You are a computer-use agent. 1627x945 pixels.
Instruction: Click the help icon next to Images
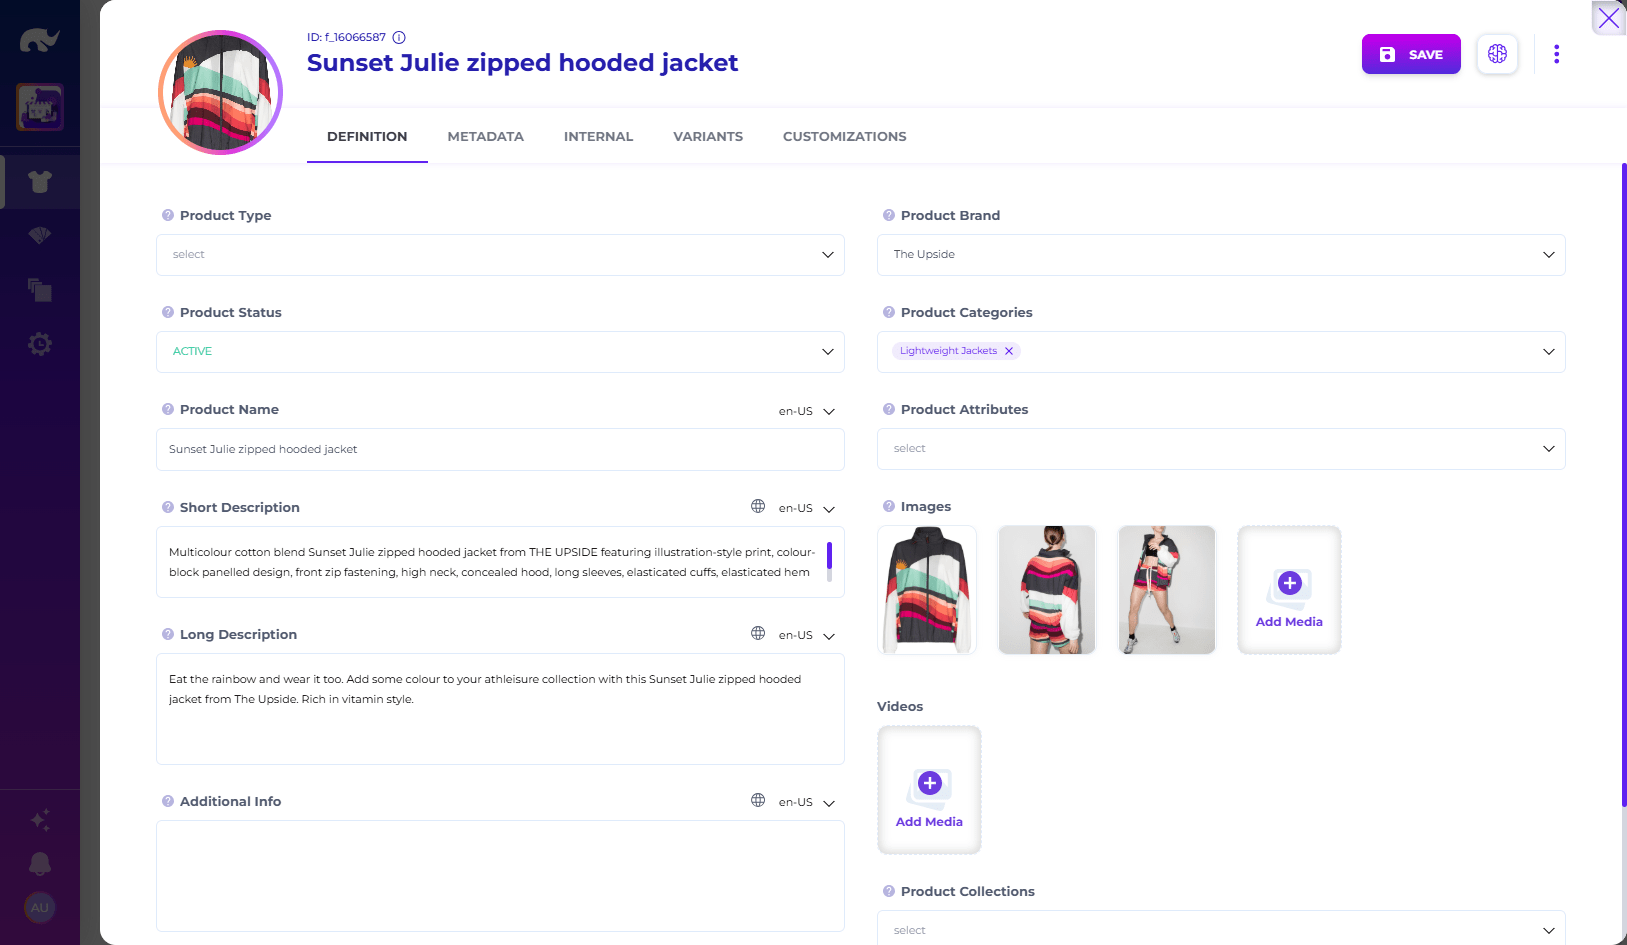(x=889, y=506)
